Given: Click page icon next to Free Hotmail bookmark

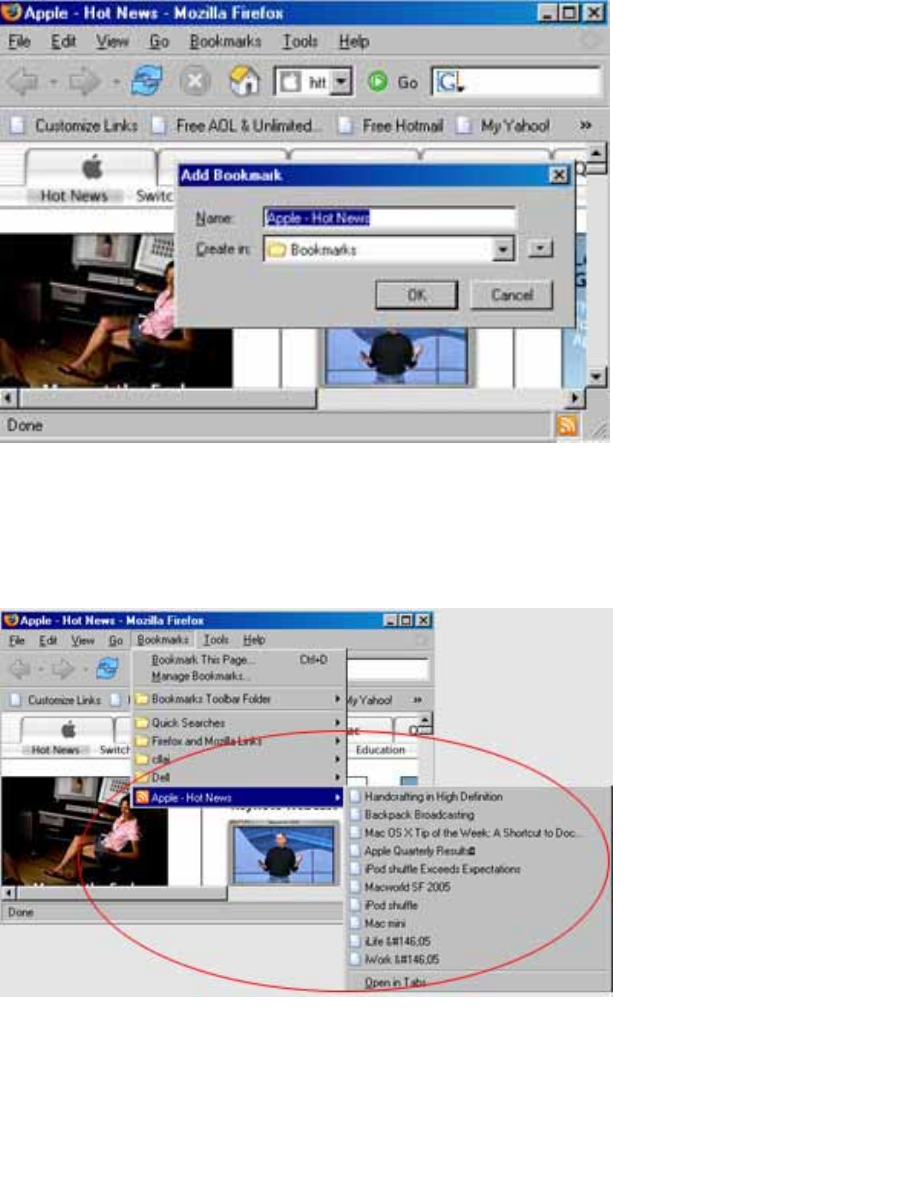Looking at the screenshot, I should (x=346, y=126).
